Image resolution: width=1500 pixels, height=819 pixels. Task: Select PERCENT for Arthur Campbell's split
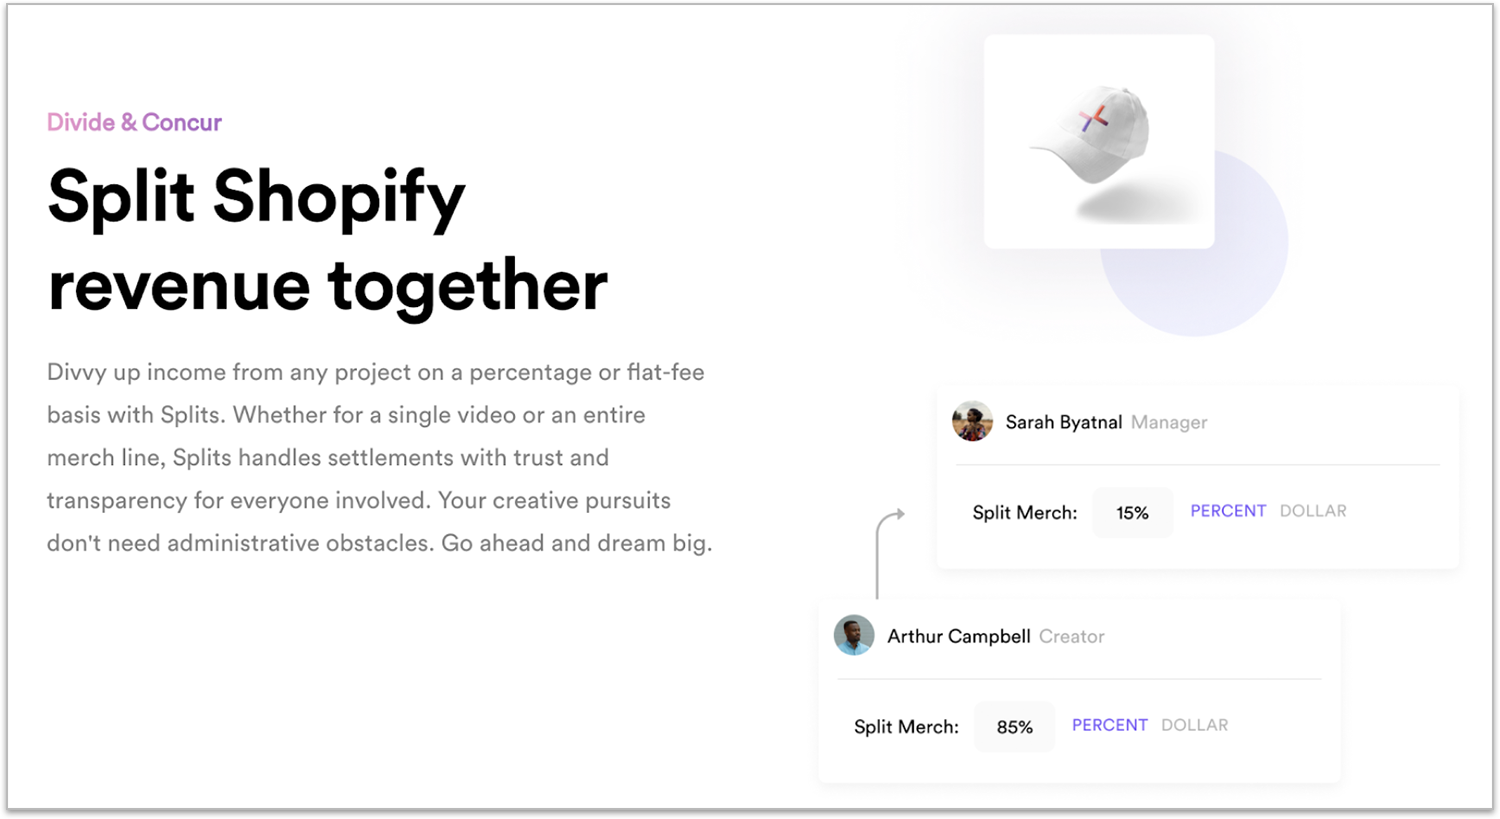[1110, 725]
